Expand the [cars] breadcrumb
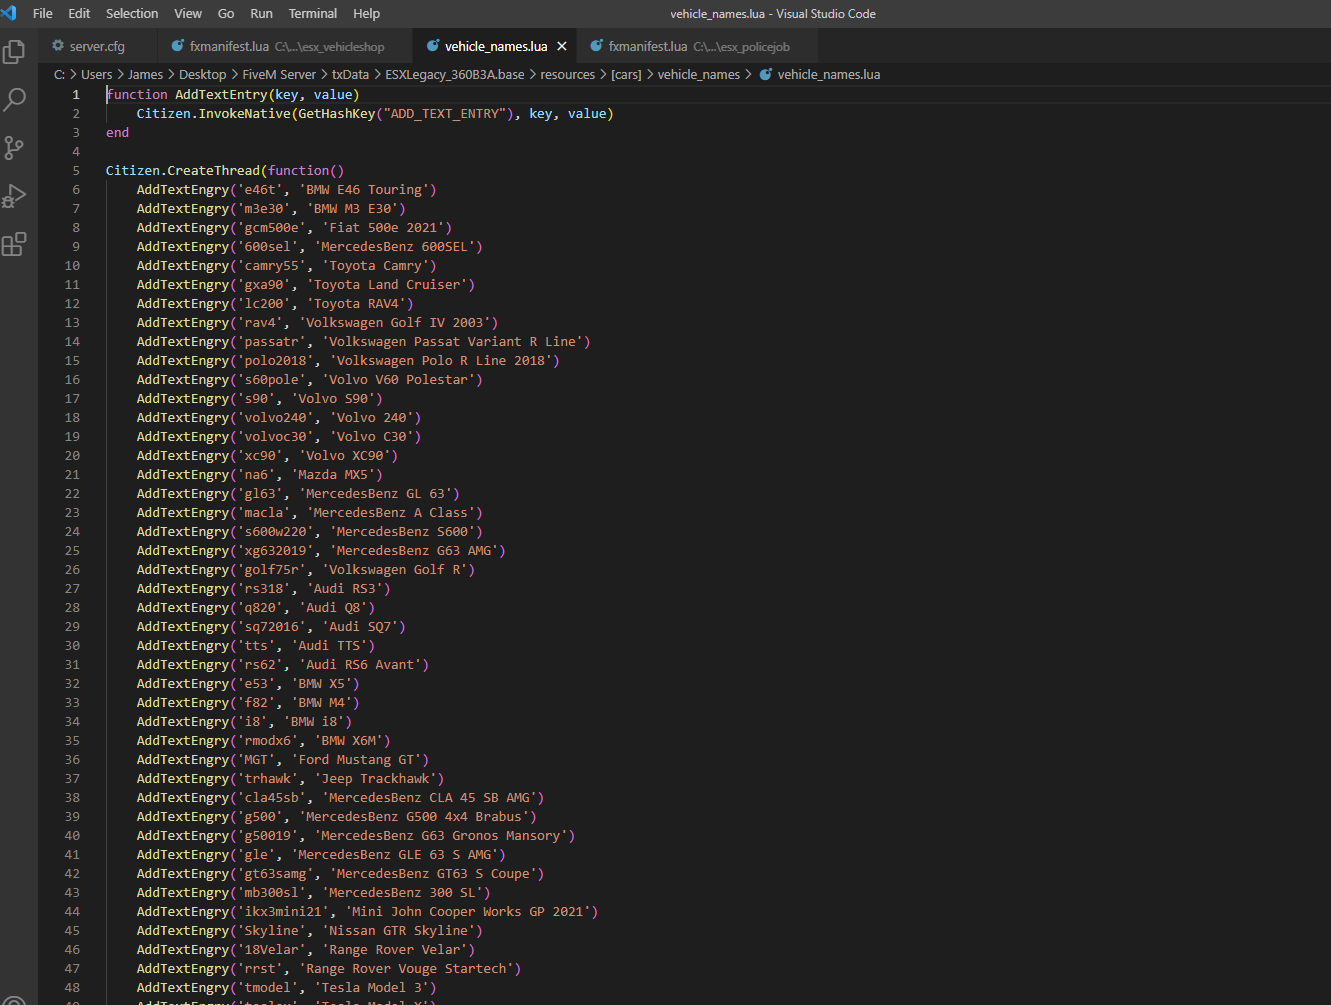 pyautogui.click(x=627, y=74)
